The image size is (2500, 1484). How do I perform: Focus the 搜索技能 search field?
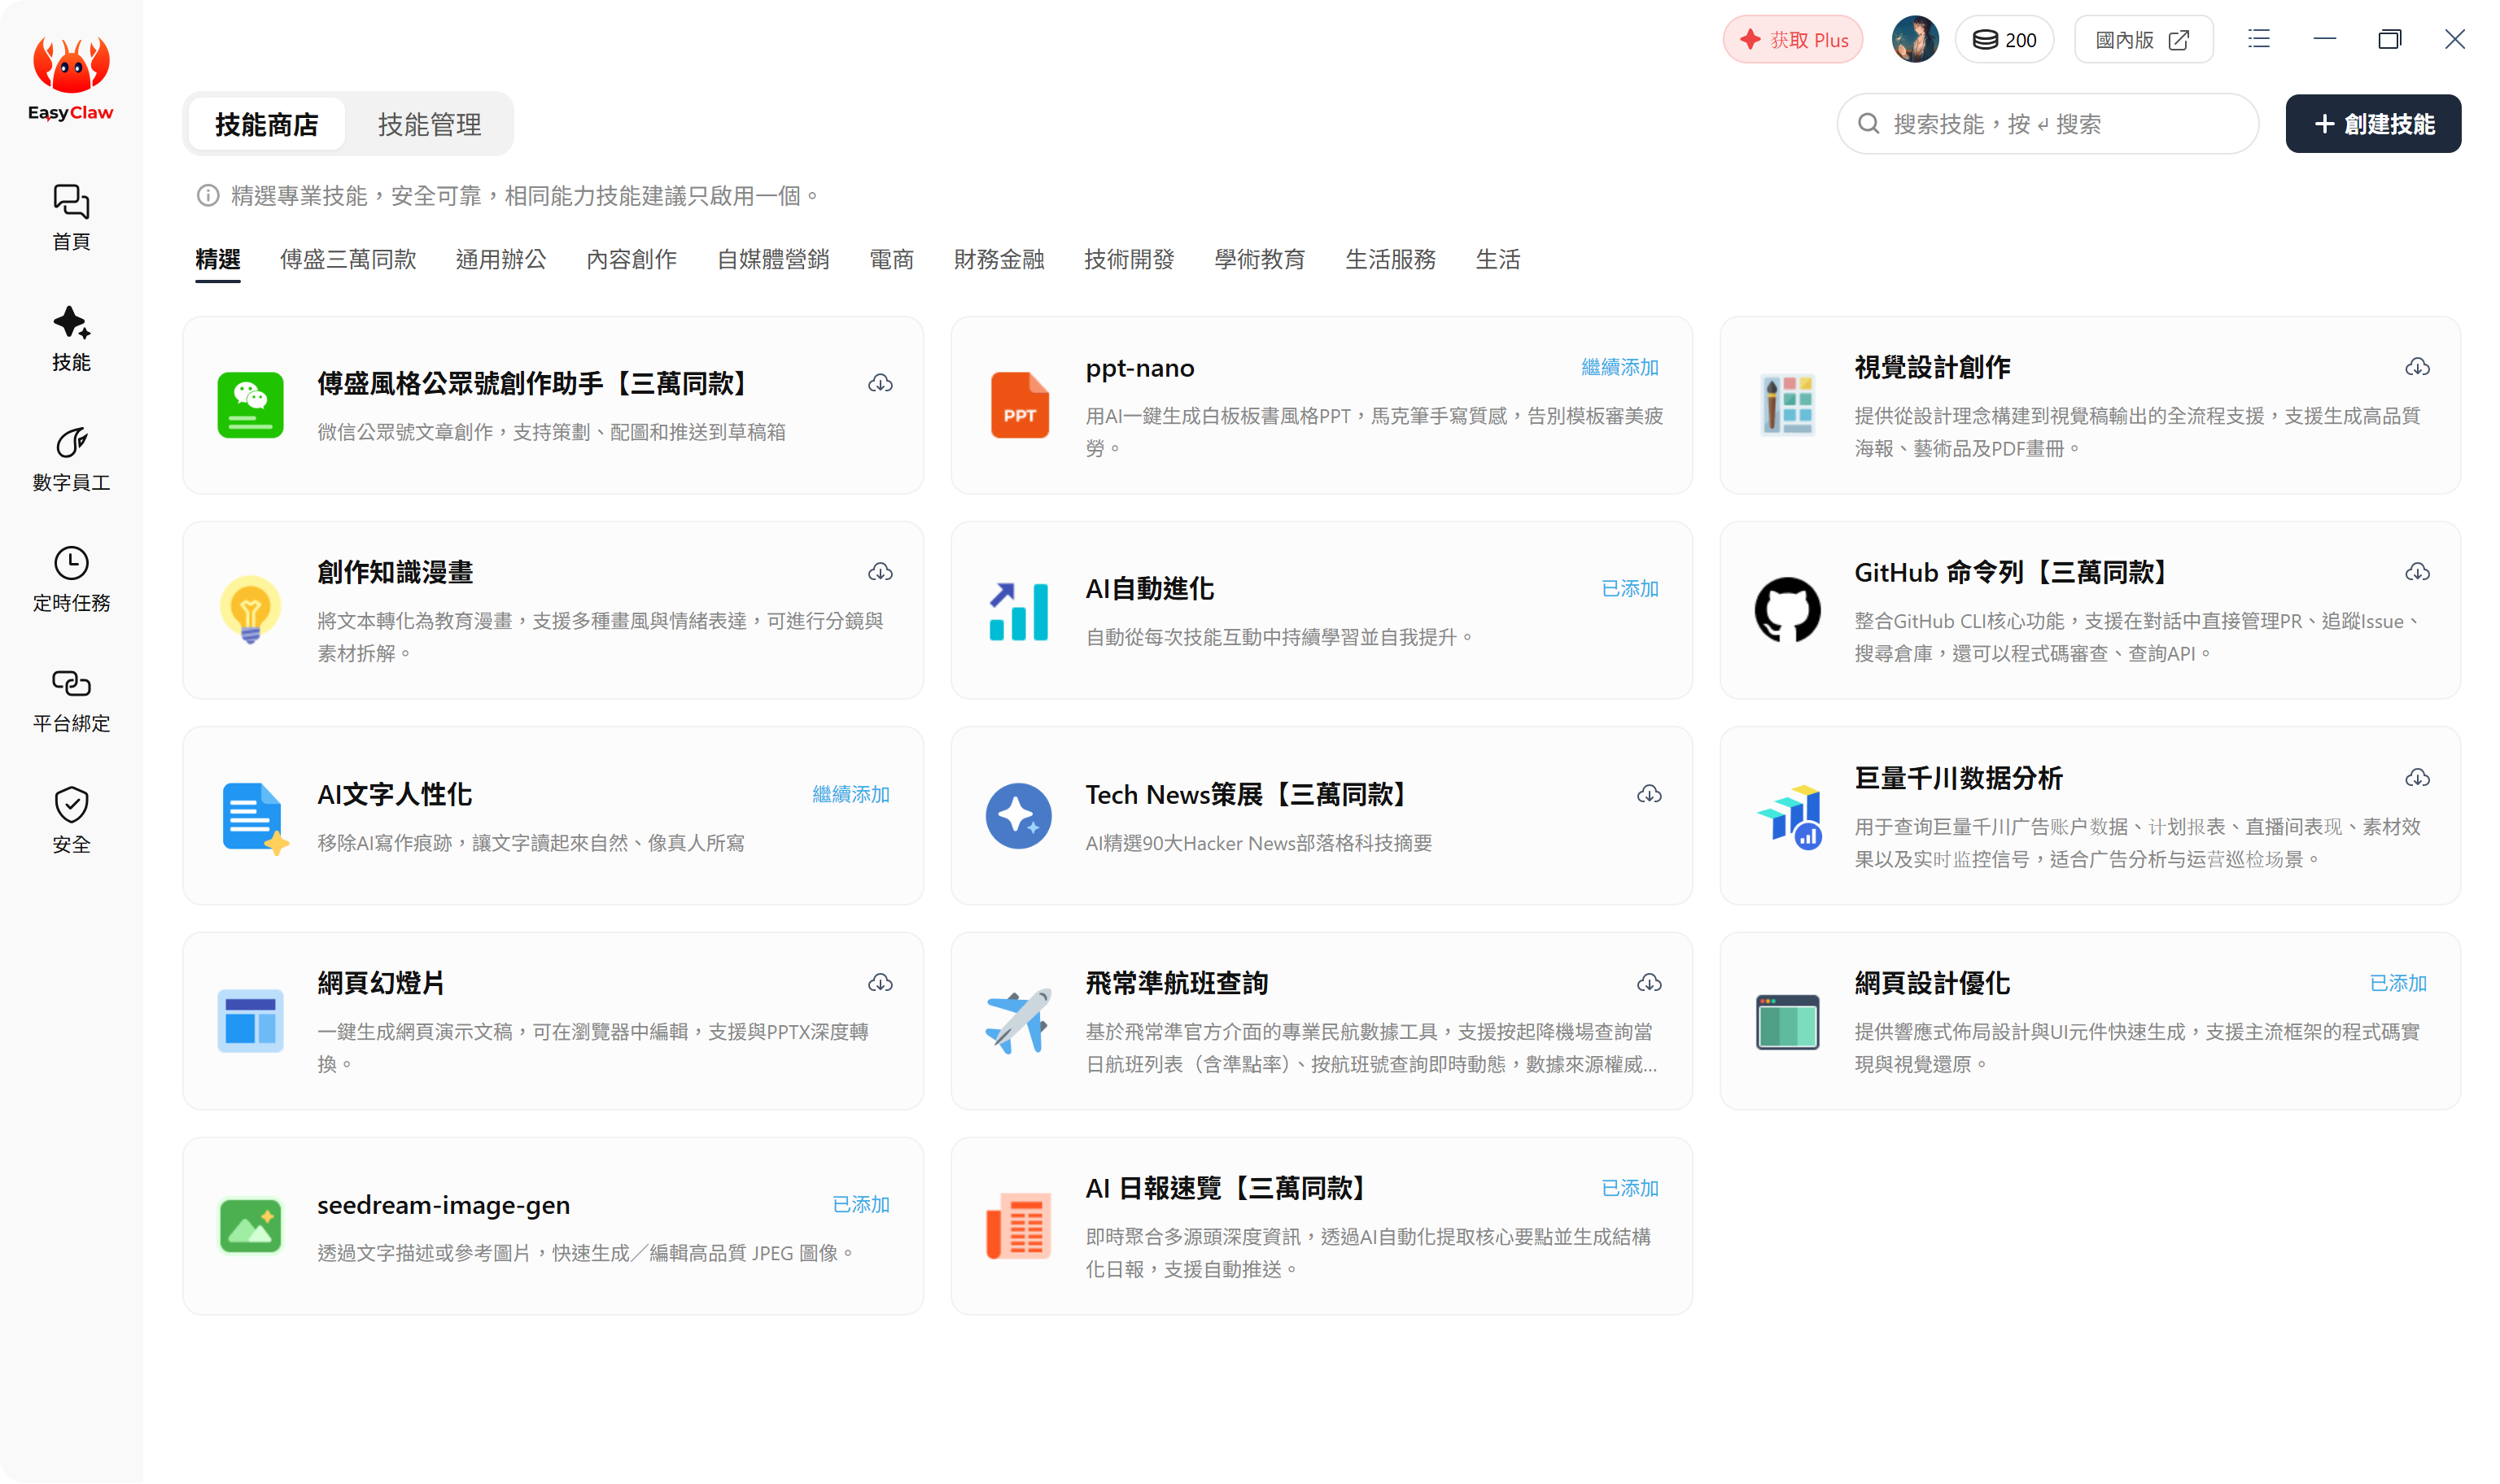pos(2047,124)
